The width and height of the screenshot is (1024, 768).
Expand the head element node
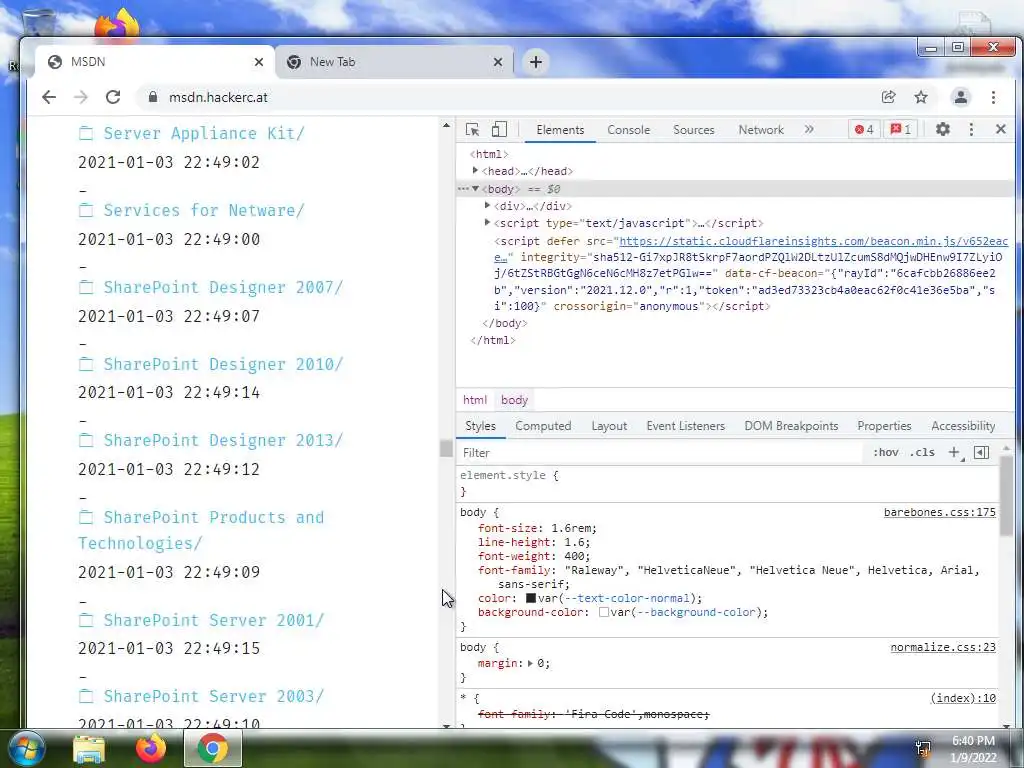coord(475,170)
